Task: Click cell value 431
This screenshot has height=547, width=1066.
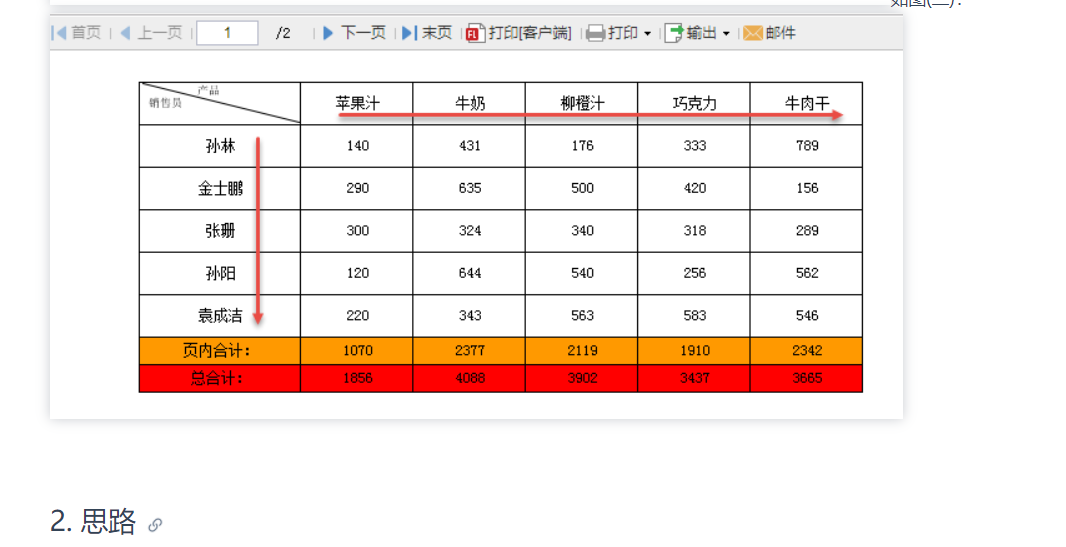Action: (x=470, y=145)
